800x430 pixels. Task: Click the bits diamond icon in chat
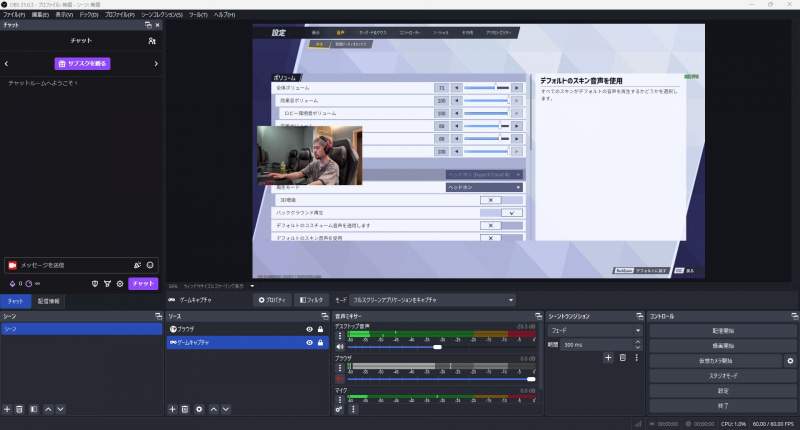(13, 284)
